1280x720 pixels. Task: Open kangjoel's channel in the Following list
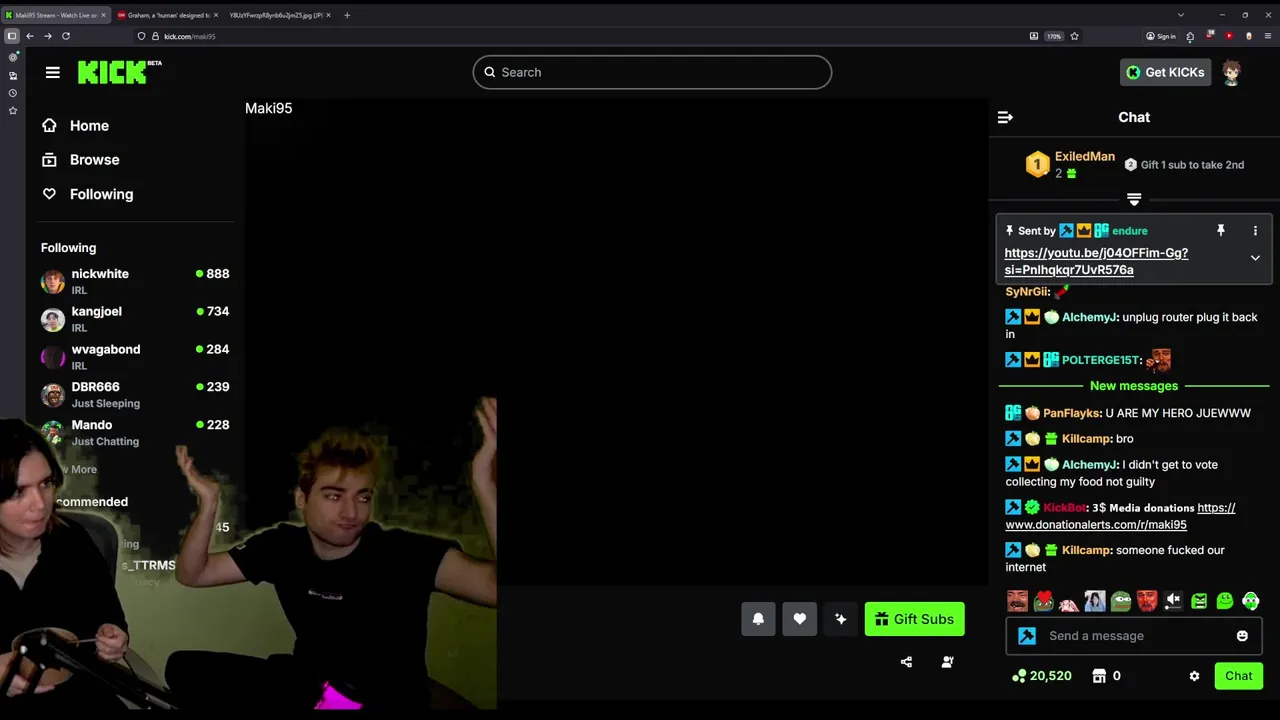pyautogui.click(x=135, y=319)
